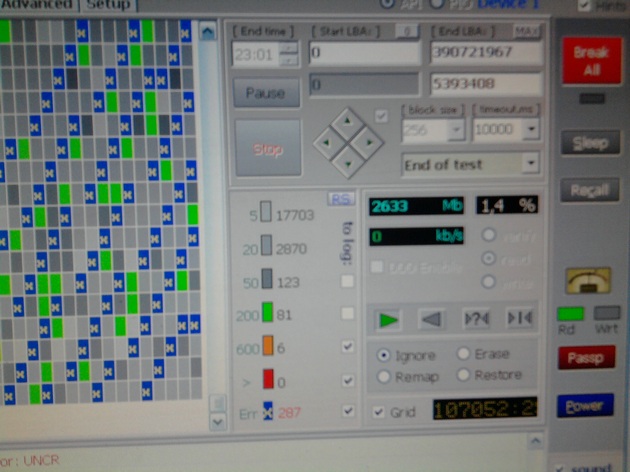The height and width of the screenshot is (472, 630).
Task: Click the rightmost playback jump button
Action: (518, 320)
